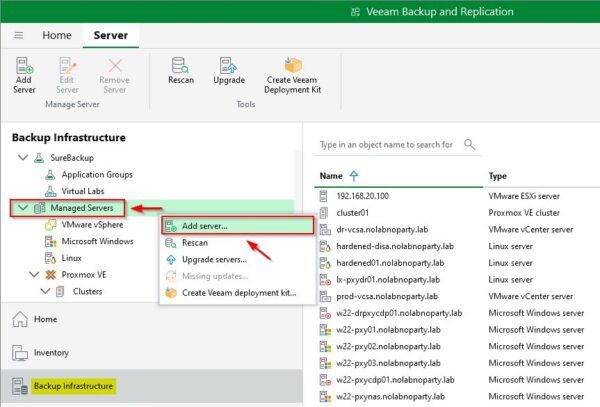Screen dimensions: 600x407
Task: Click the Remove Server ribbon icon
Action: [115, 65]
